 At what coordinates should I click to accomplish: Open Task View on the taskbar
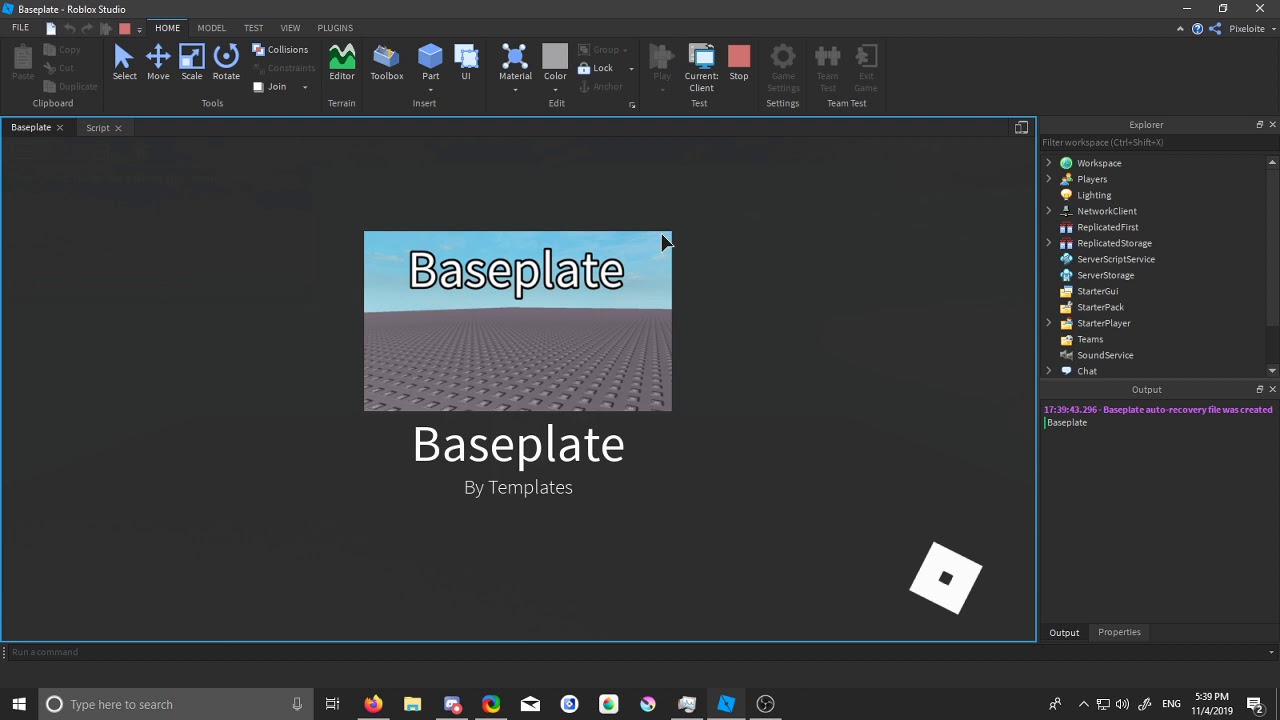pyautogui.click(x=333, y=704)
